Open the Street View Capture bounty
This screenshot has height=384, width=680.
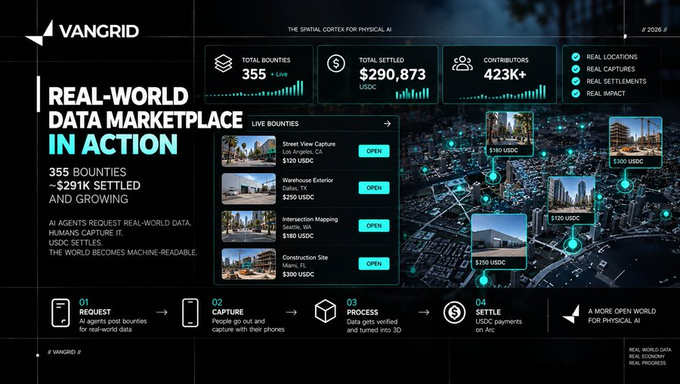tap(374, 151)
